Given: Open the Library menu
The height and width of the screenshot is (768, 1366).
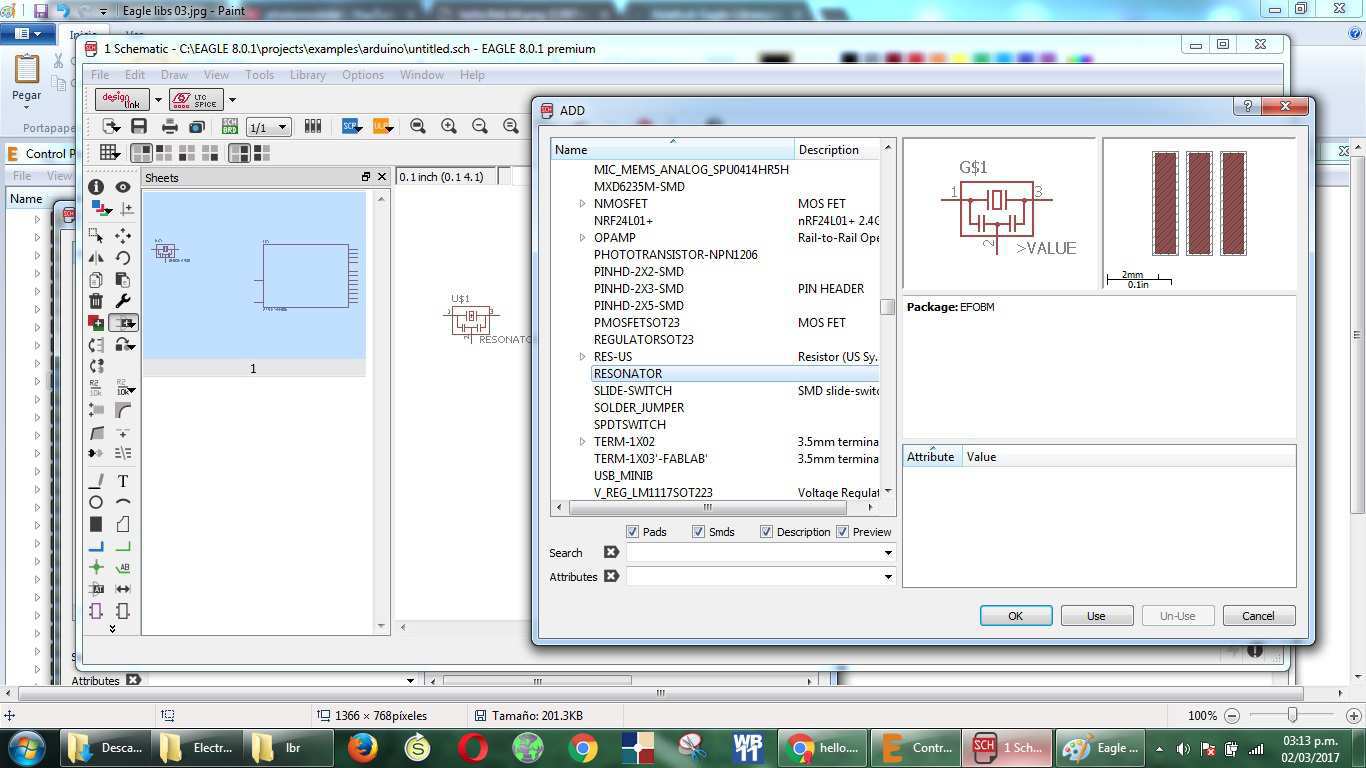Looking at the screenshot, I should click(x=308, y=75).
